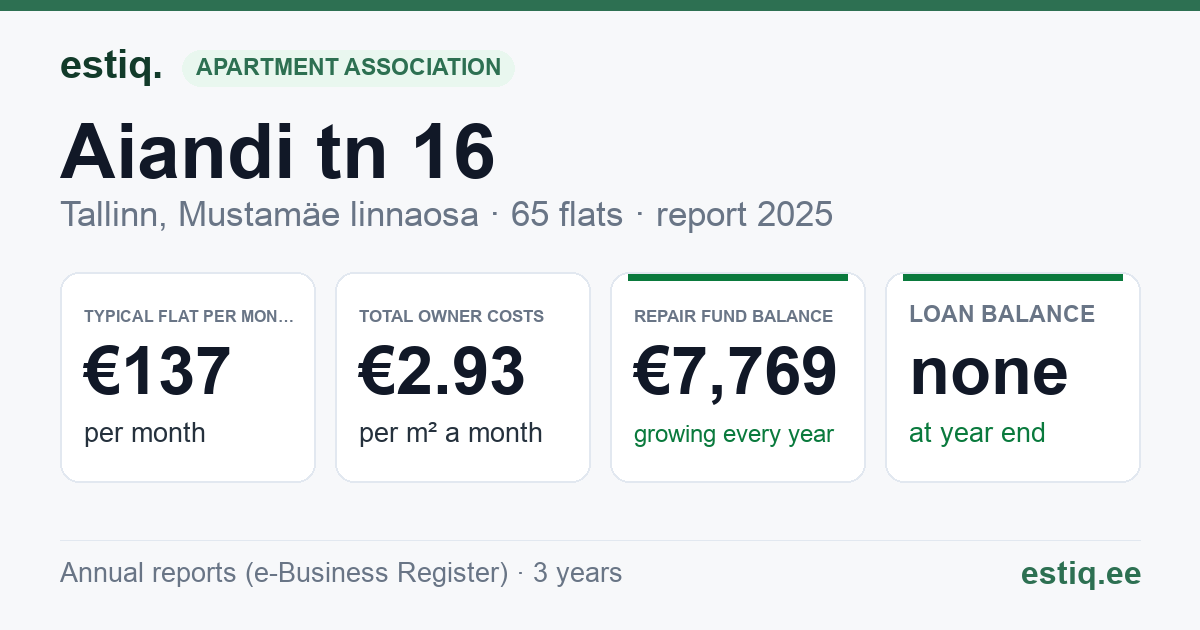
Task: Click the LOAN BALANCE label
Action: pyautogui.click(x=1002, y=314)
